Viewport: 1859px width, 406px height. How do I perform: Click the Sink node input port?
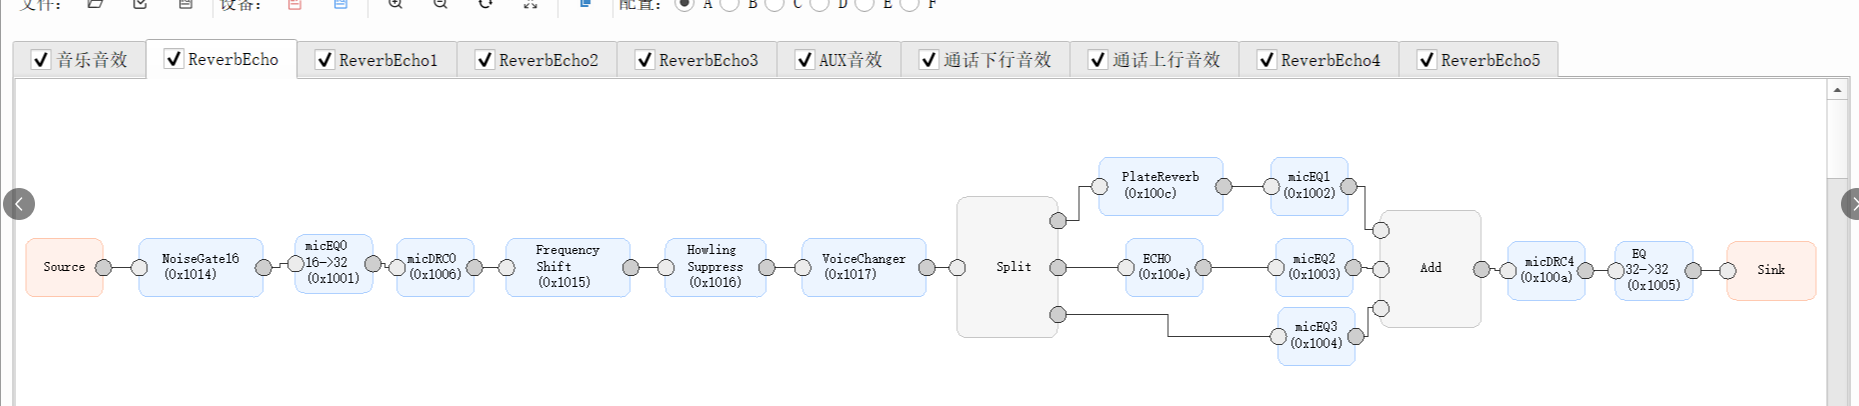pyautogui.click(x=1727, y=270)
